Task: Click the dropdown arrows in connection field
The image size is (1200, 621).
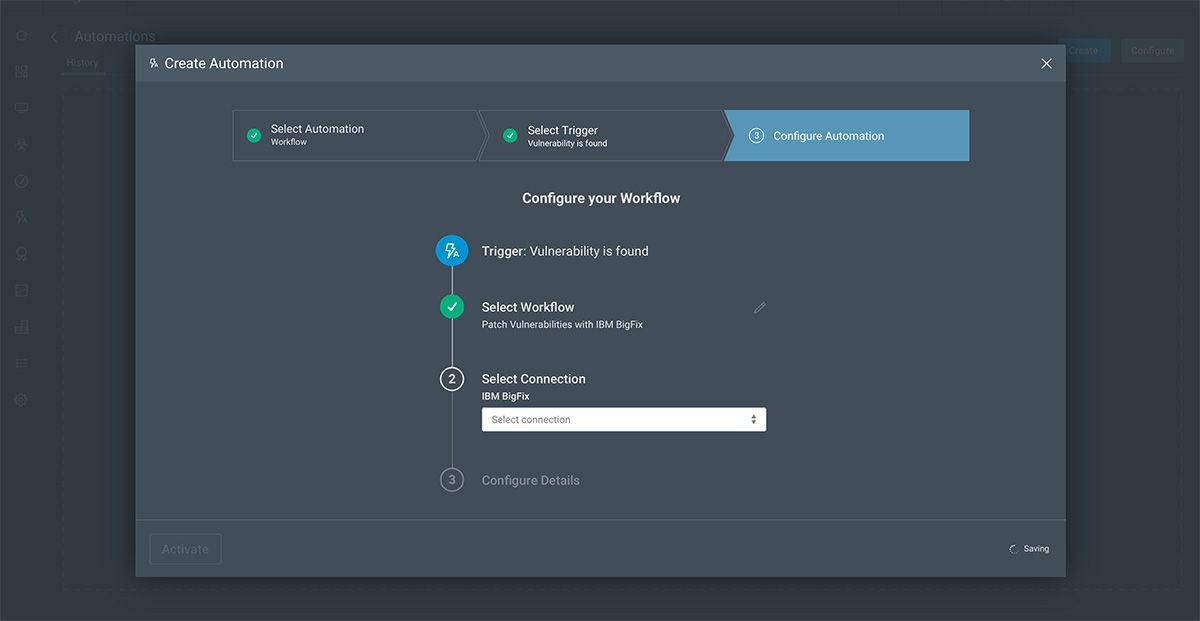Action: [754, 420]
